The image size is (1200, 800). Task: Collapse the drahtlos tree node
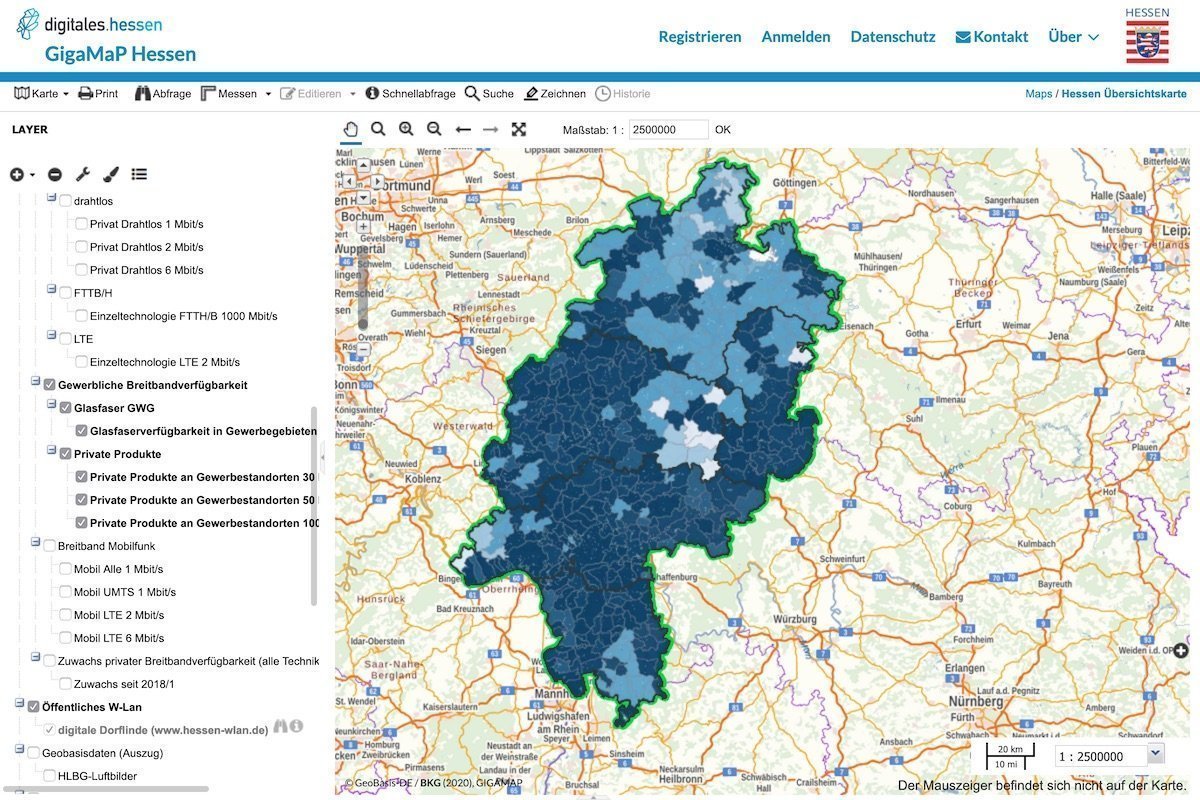click(x=52, y=198)
